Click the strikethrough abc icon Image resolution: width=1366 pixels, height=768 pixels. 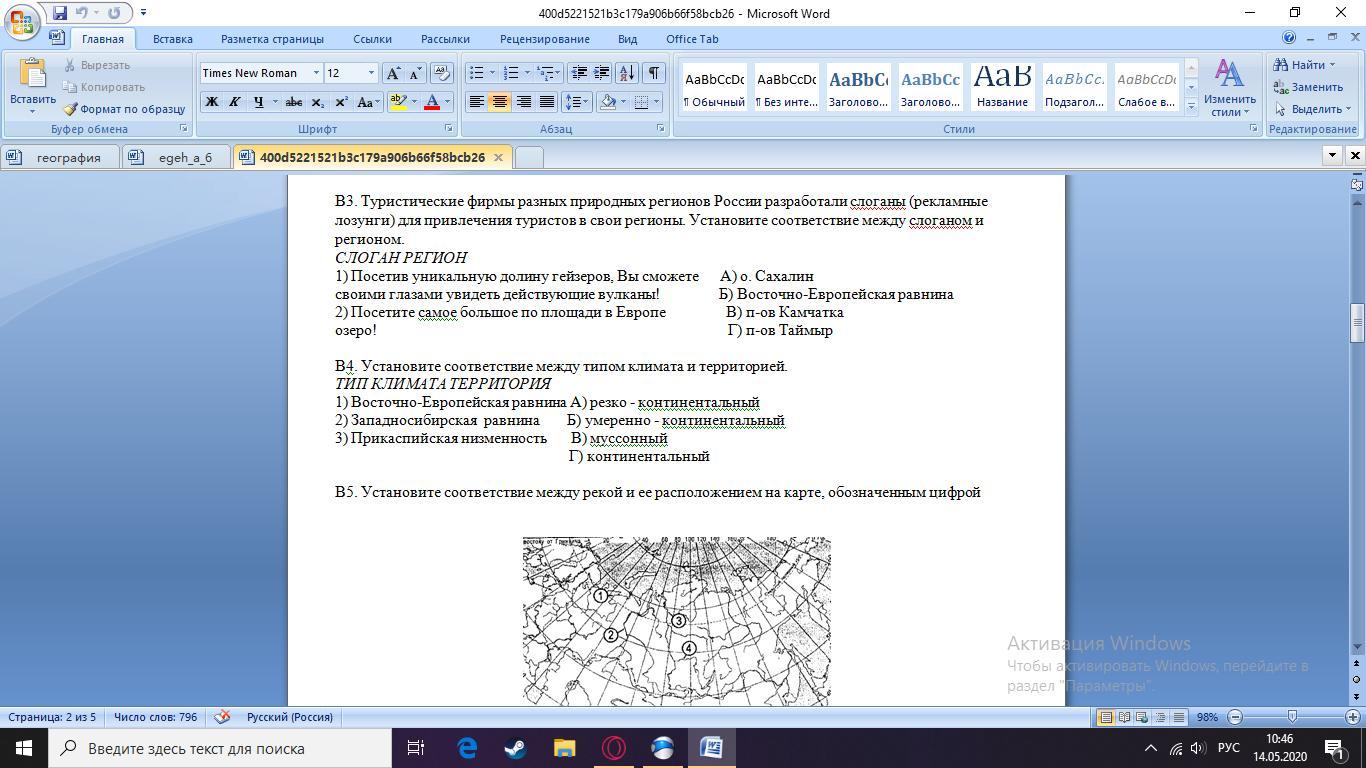[293, 102]
